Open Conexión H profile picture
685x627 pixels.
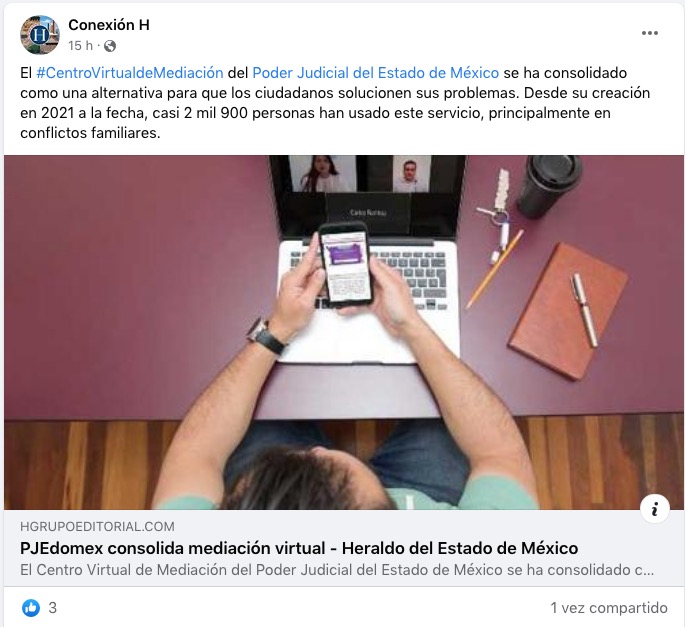point(40,35)
